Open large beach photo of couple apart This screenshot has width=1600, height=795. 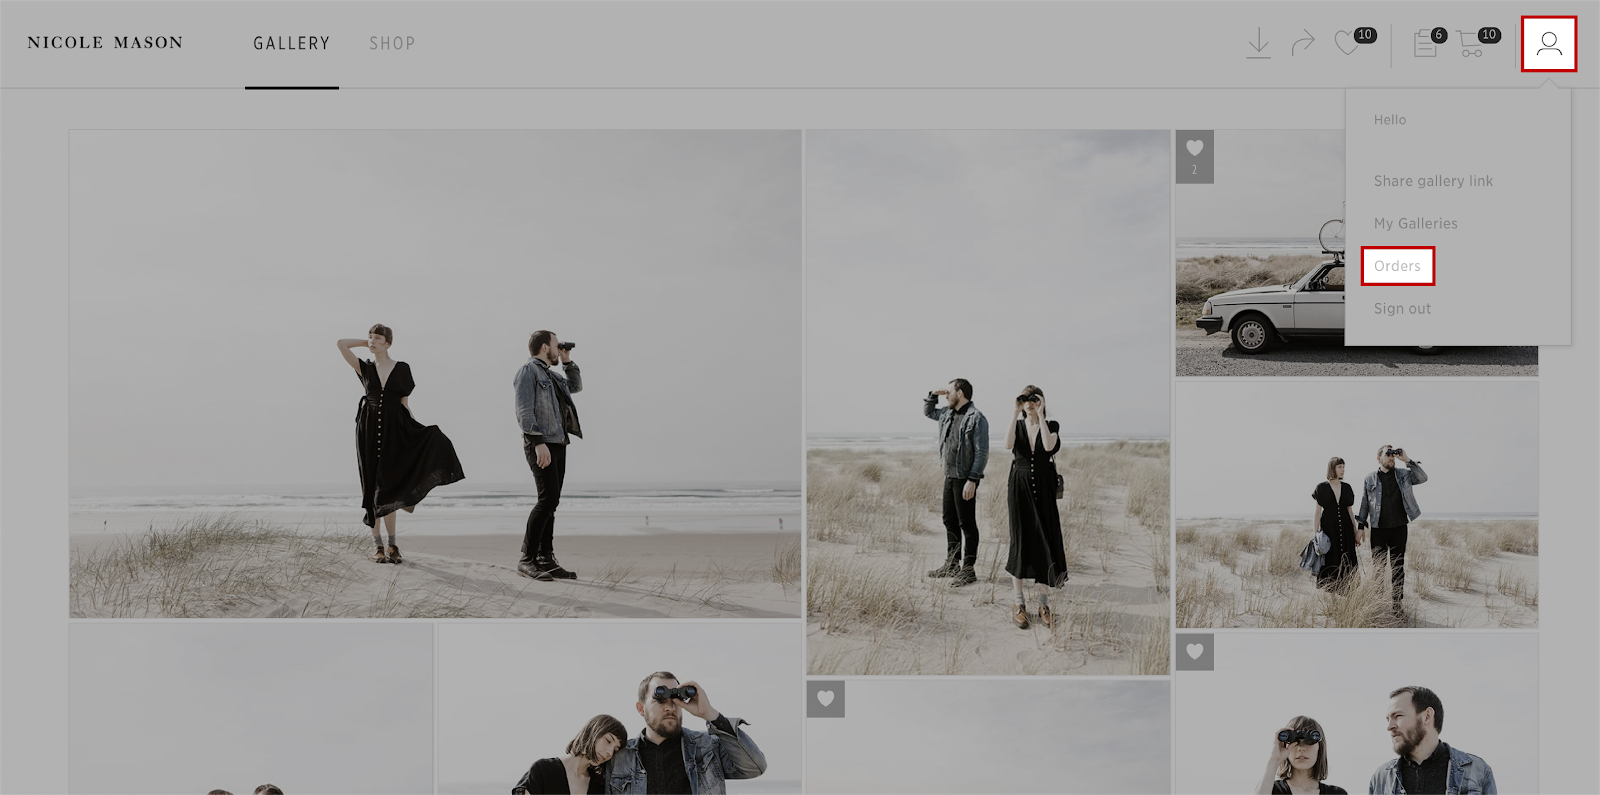tap(435, 374)
